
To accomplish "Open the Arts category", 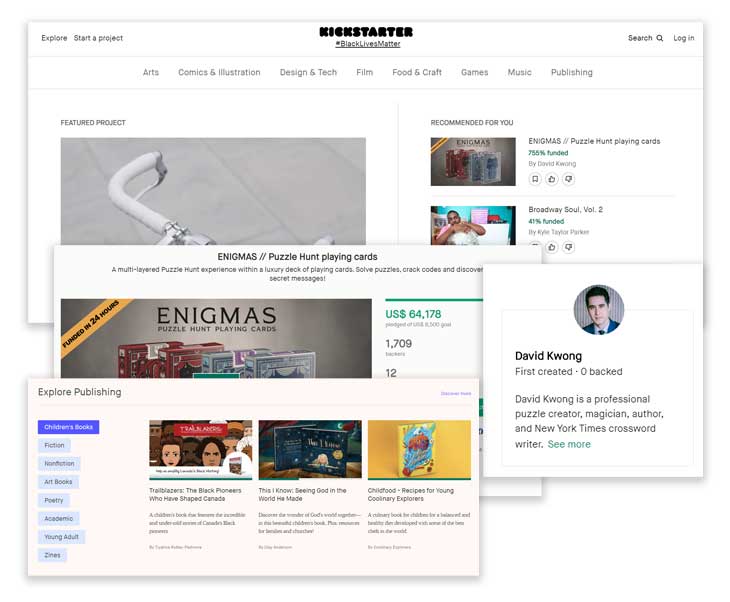I will [x=151, y=72].
